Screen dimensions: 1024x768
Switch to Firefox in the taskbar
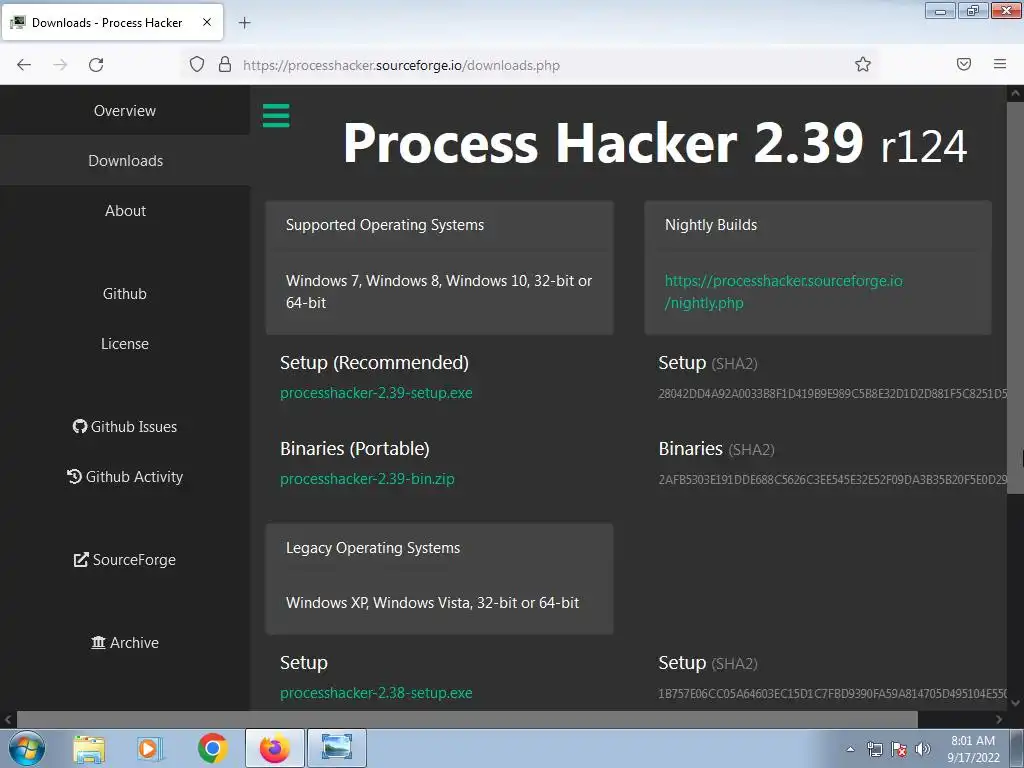275,748
